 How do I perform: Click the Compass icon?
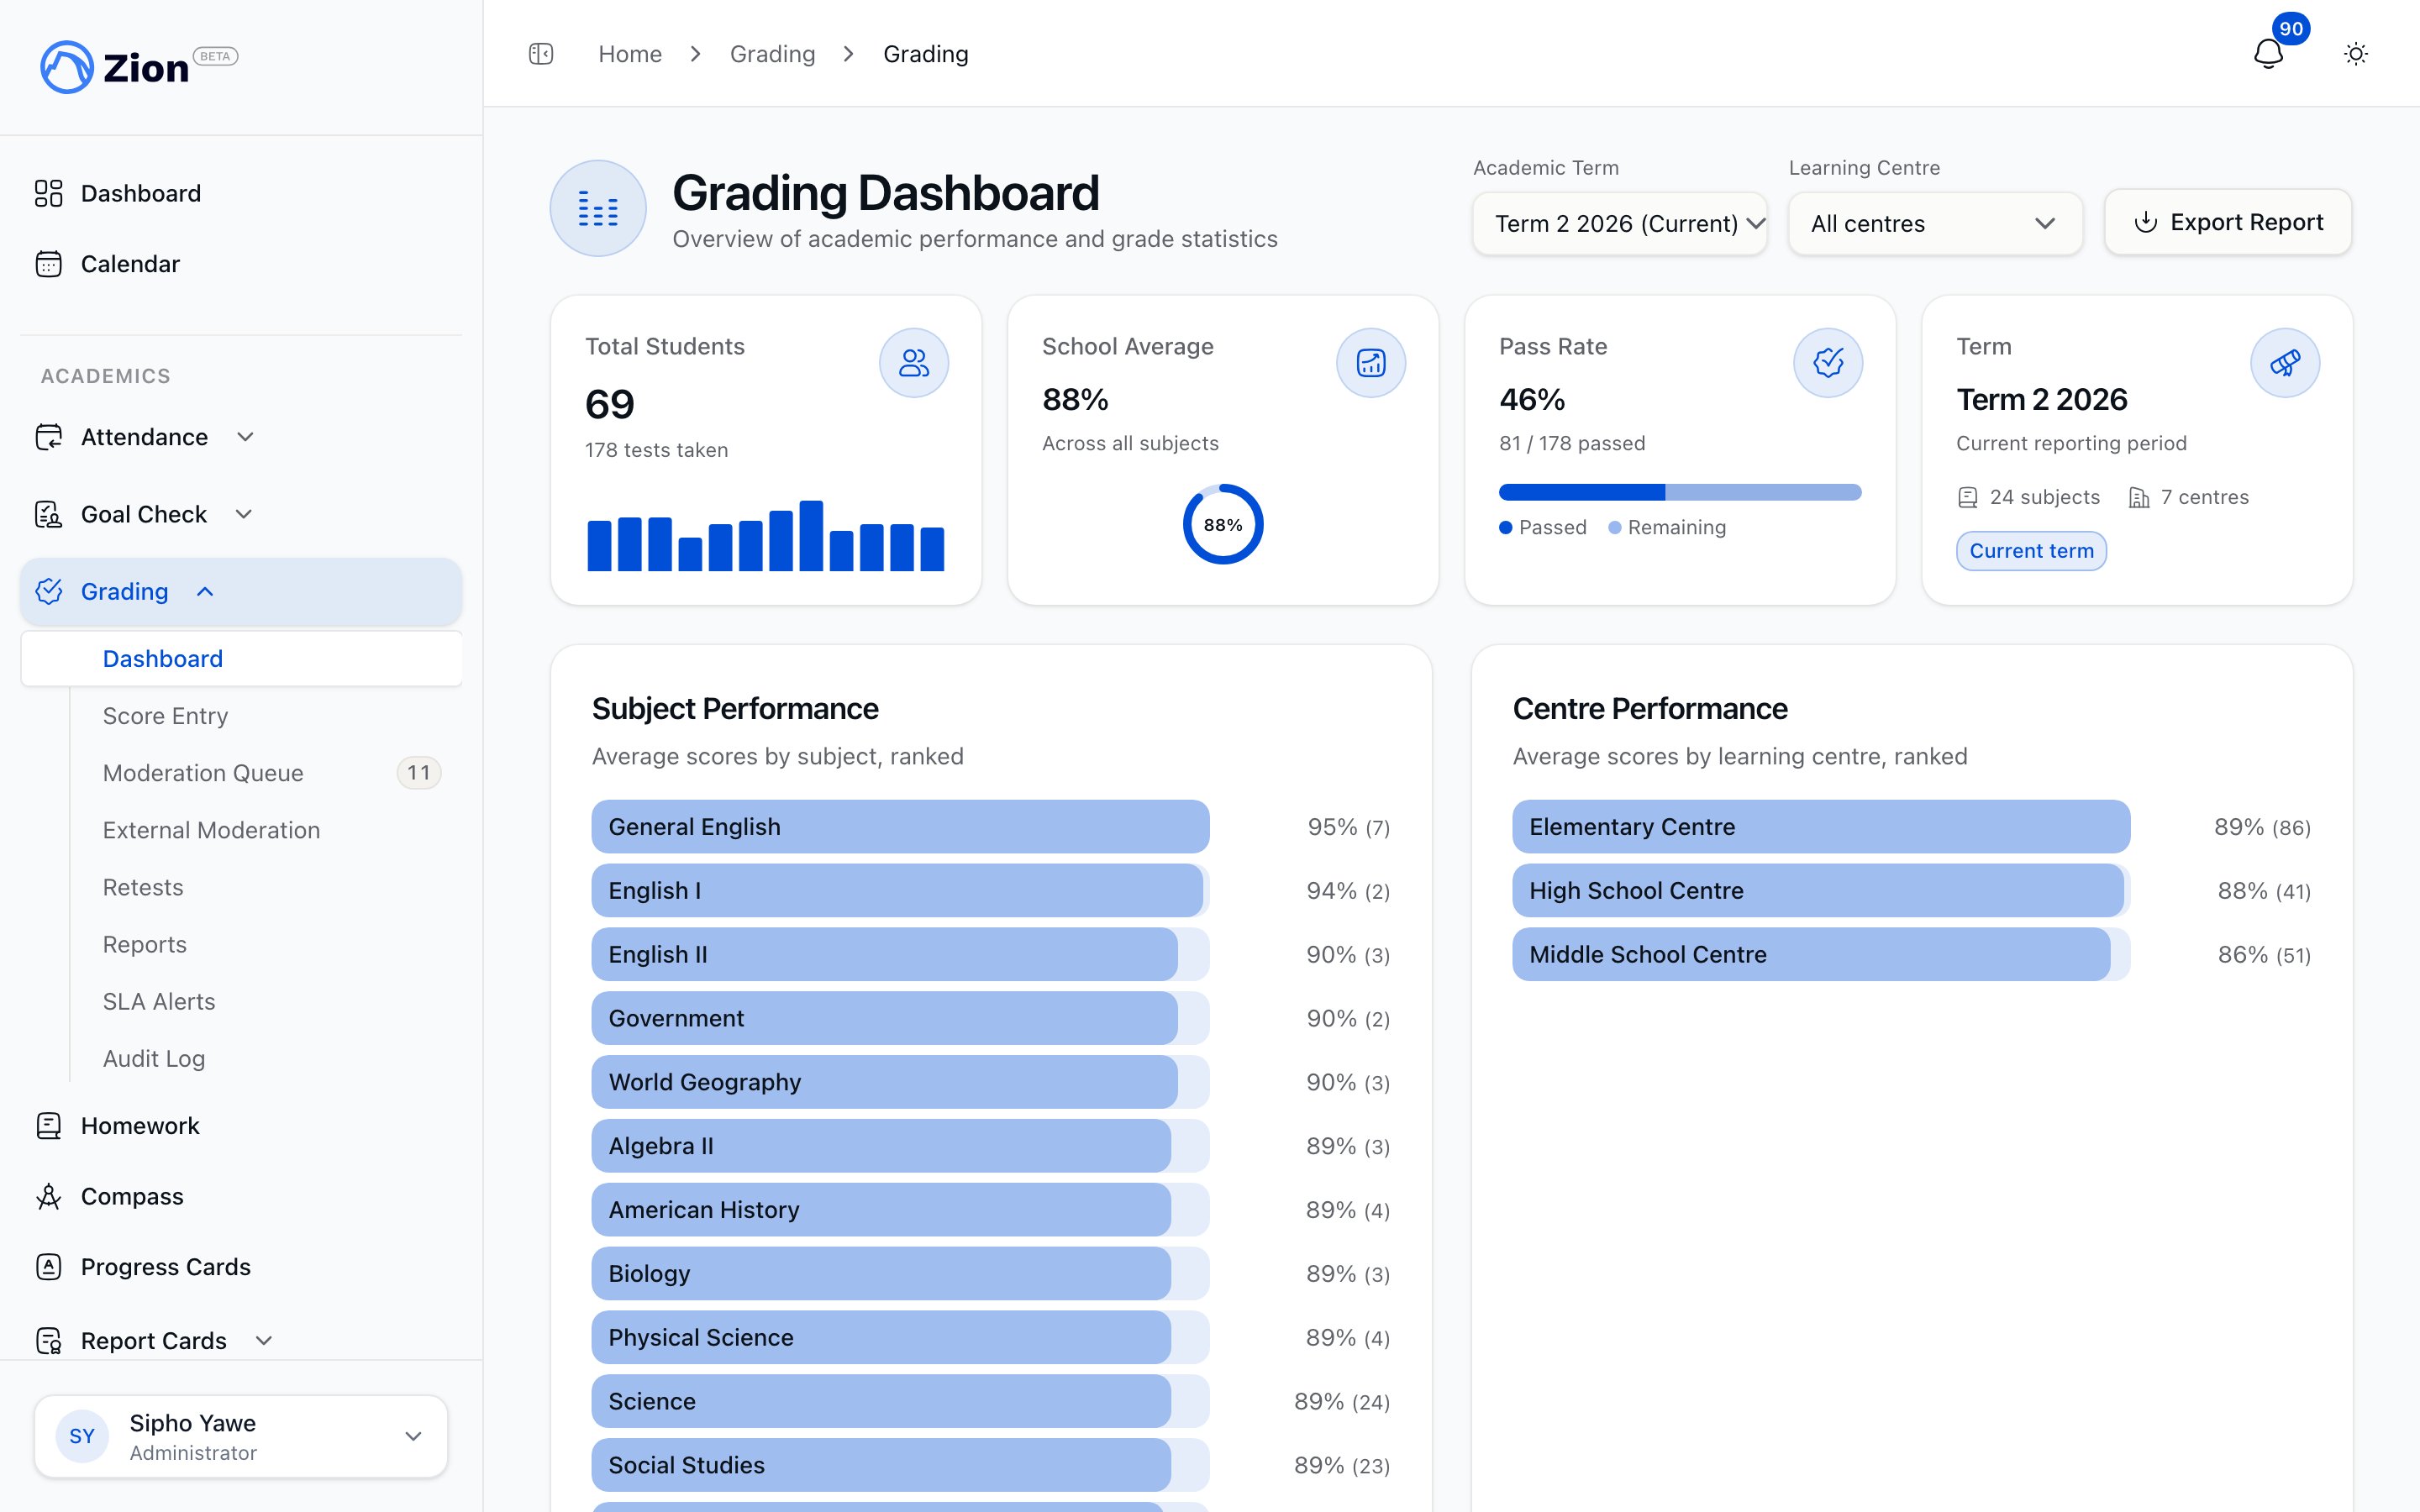coord(48,1196)
